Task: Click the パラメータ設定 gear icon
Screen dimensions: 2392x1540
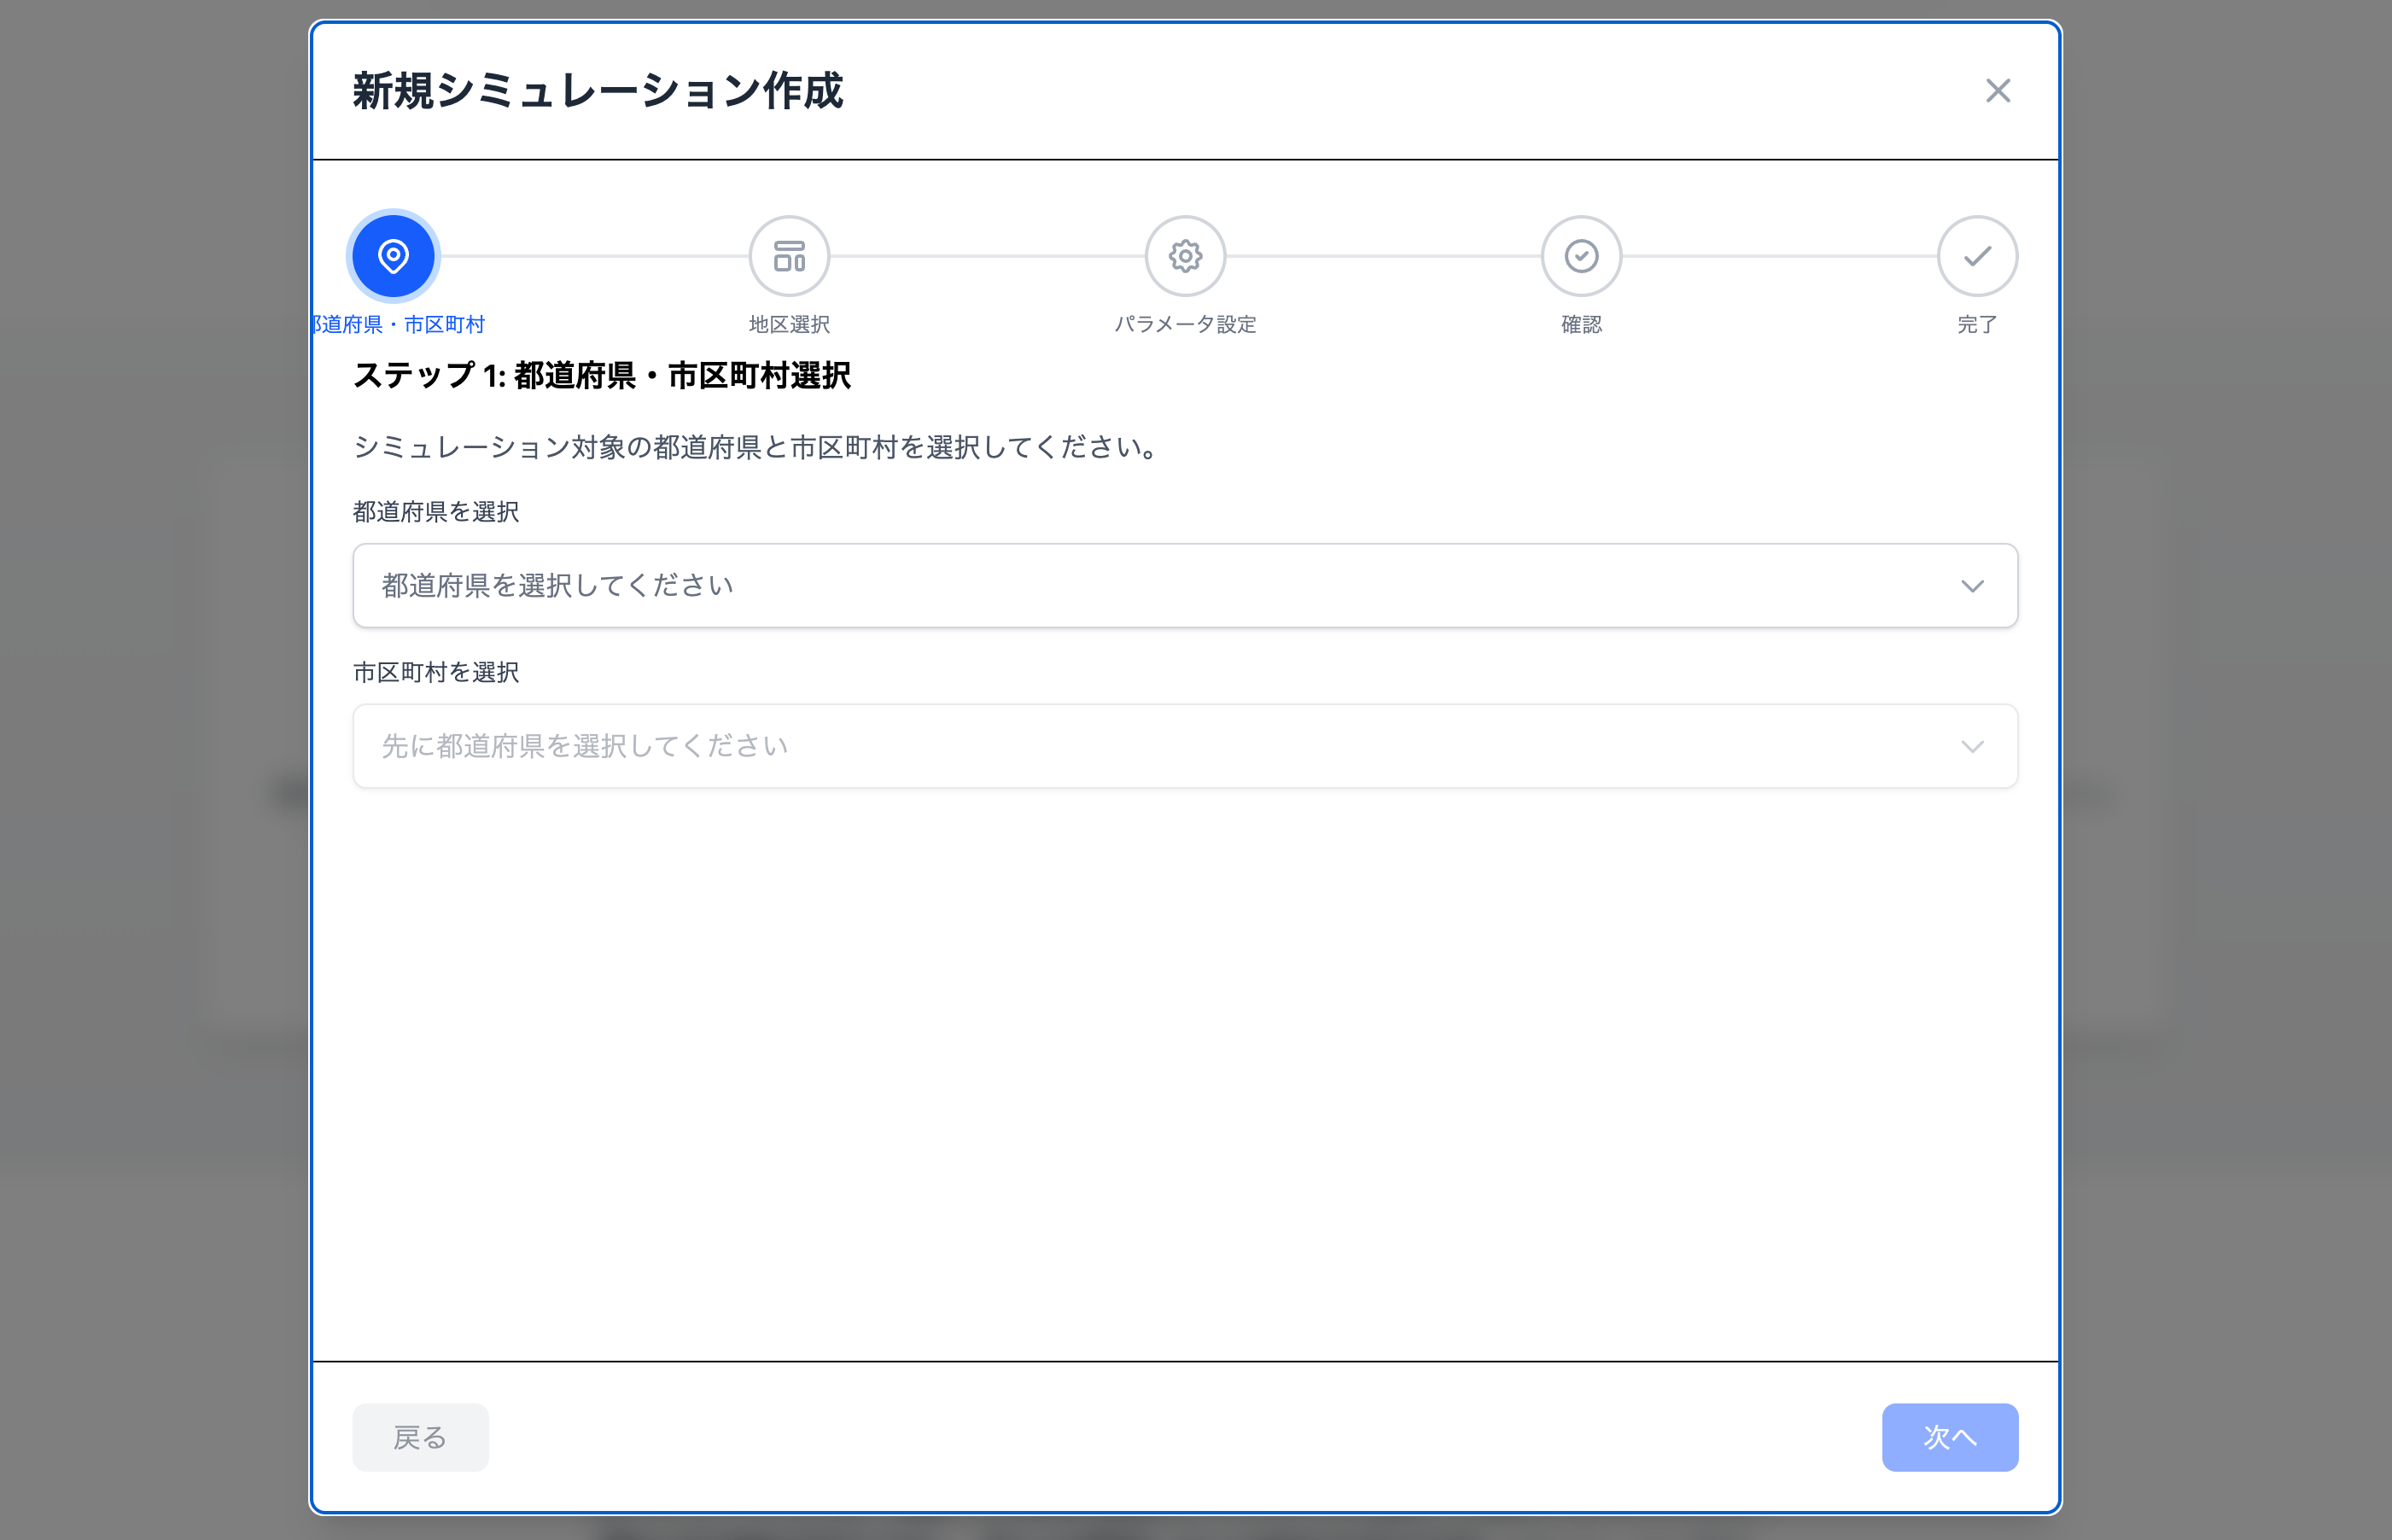Action: (x=1185, y=256)
